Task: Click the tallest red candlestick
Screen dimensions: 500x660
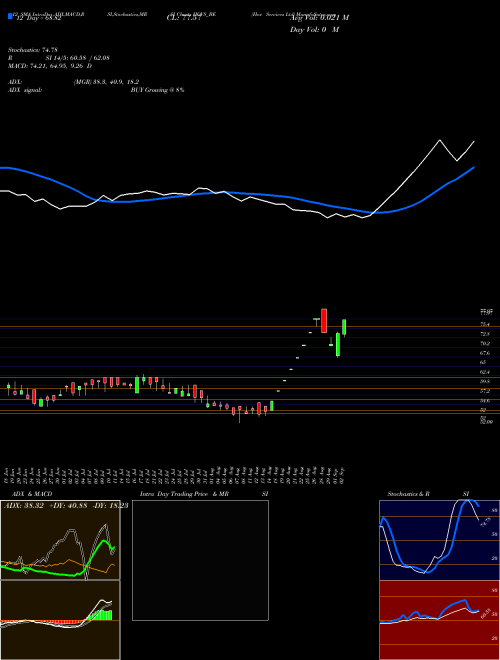Action: coord(324,321)
